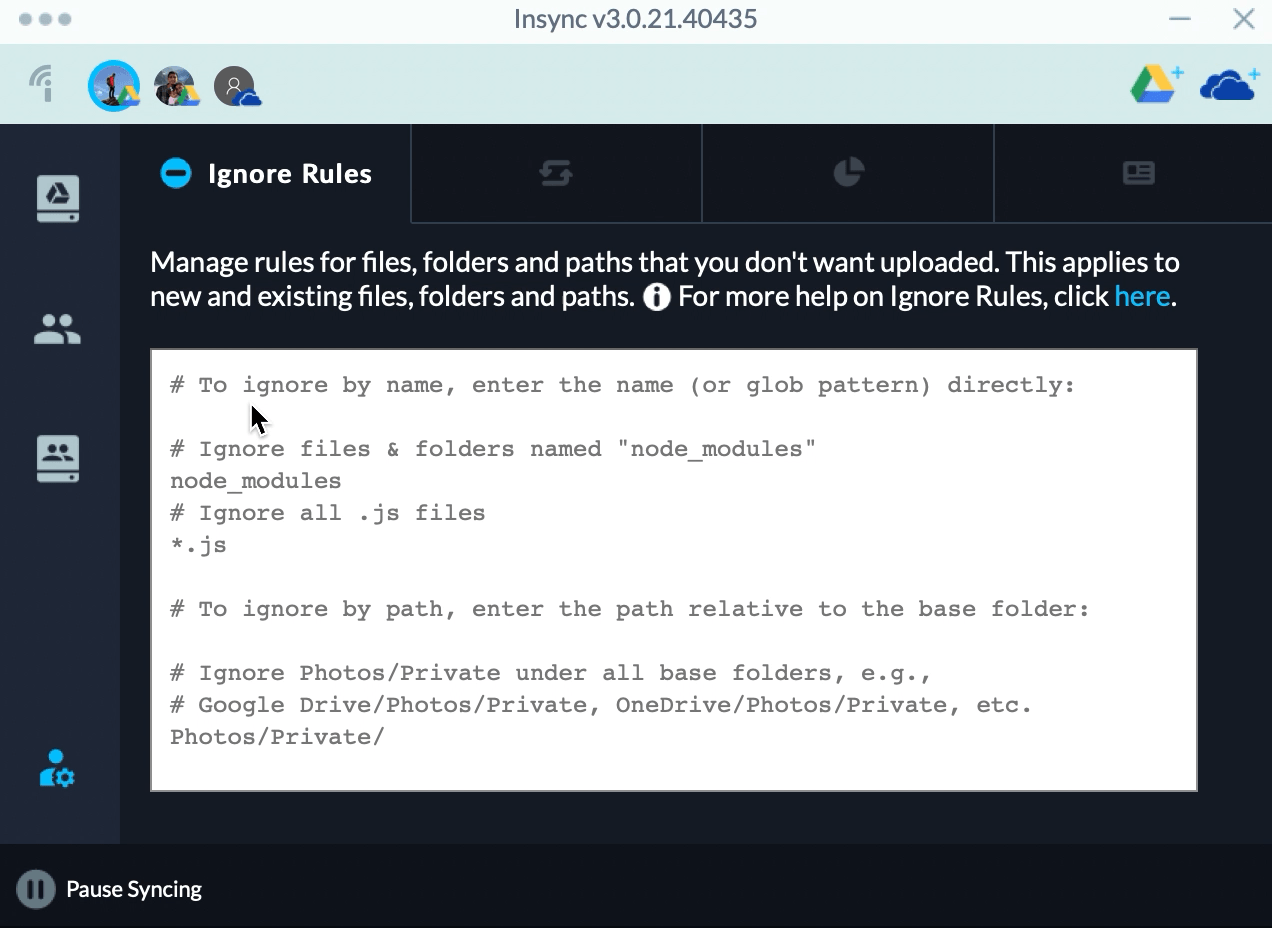Open My Drive in the sidebar
The height and width of the screenshot is (928, 1272).
click(x=58, y=197)
